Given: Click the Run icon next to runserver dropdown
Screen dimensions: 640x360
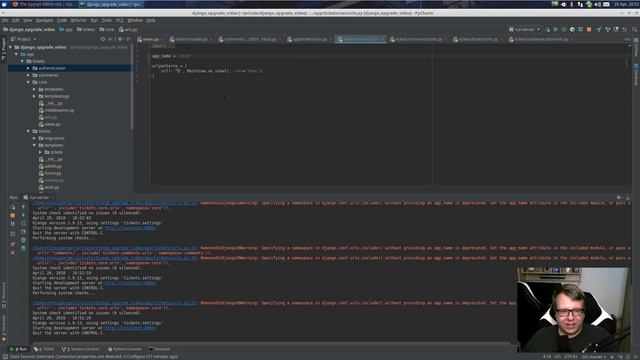Looking at the screenshot, I should [547, 29].
